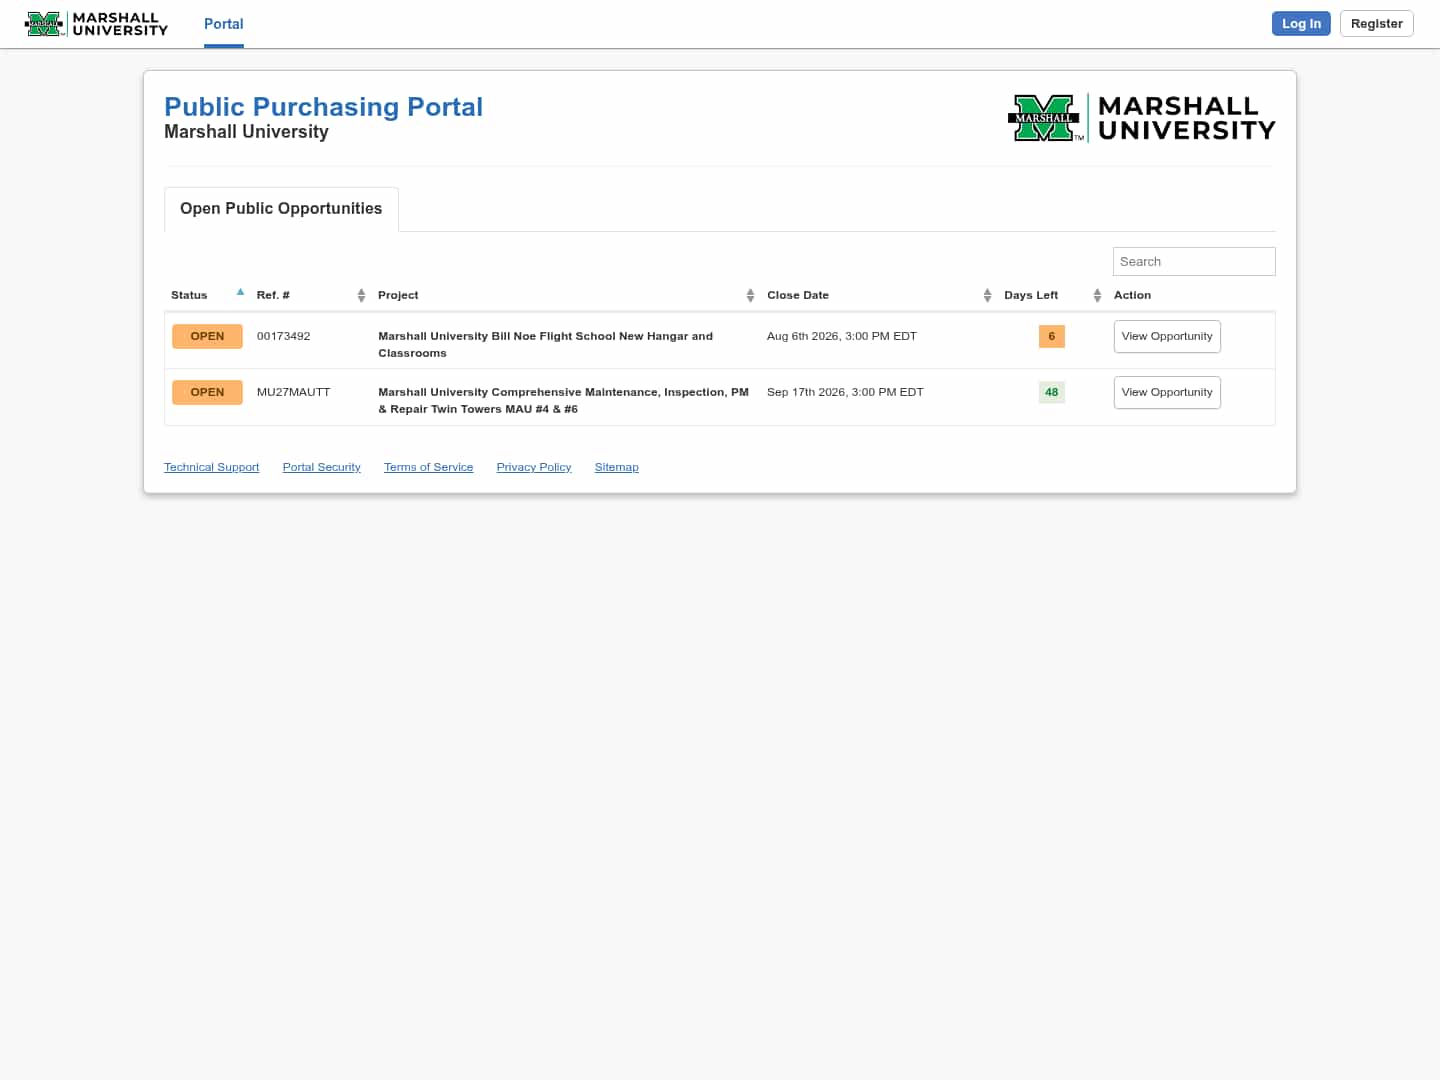1440x1080 pixels.
Task: Open the Sitemap link
Action: pos(617,467)
